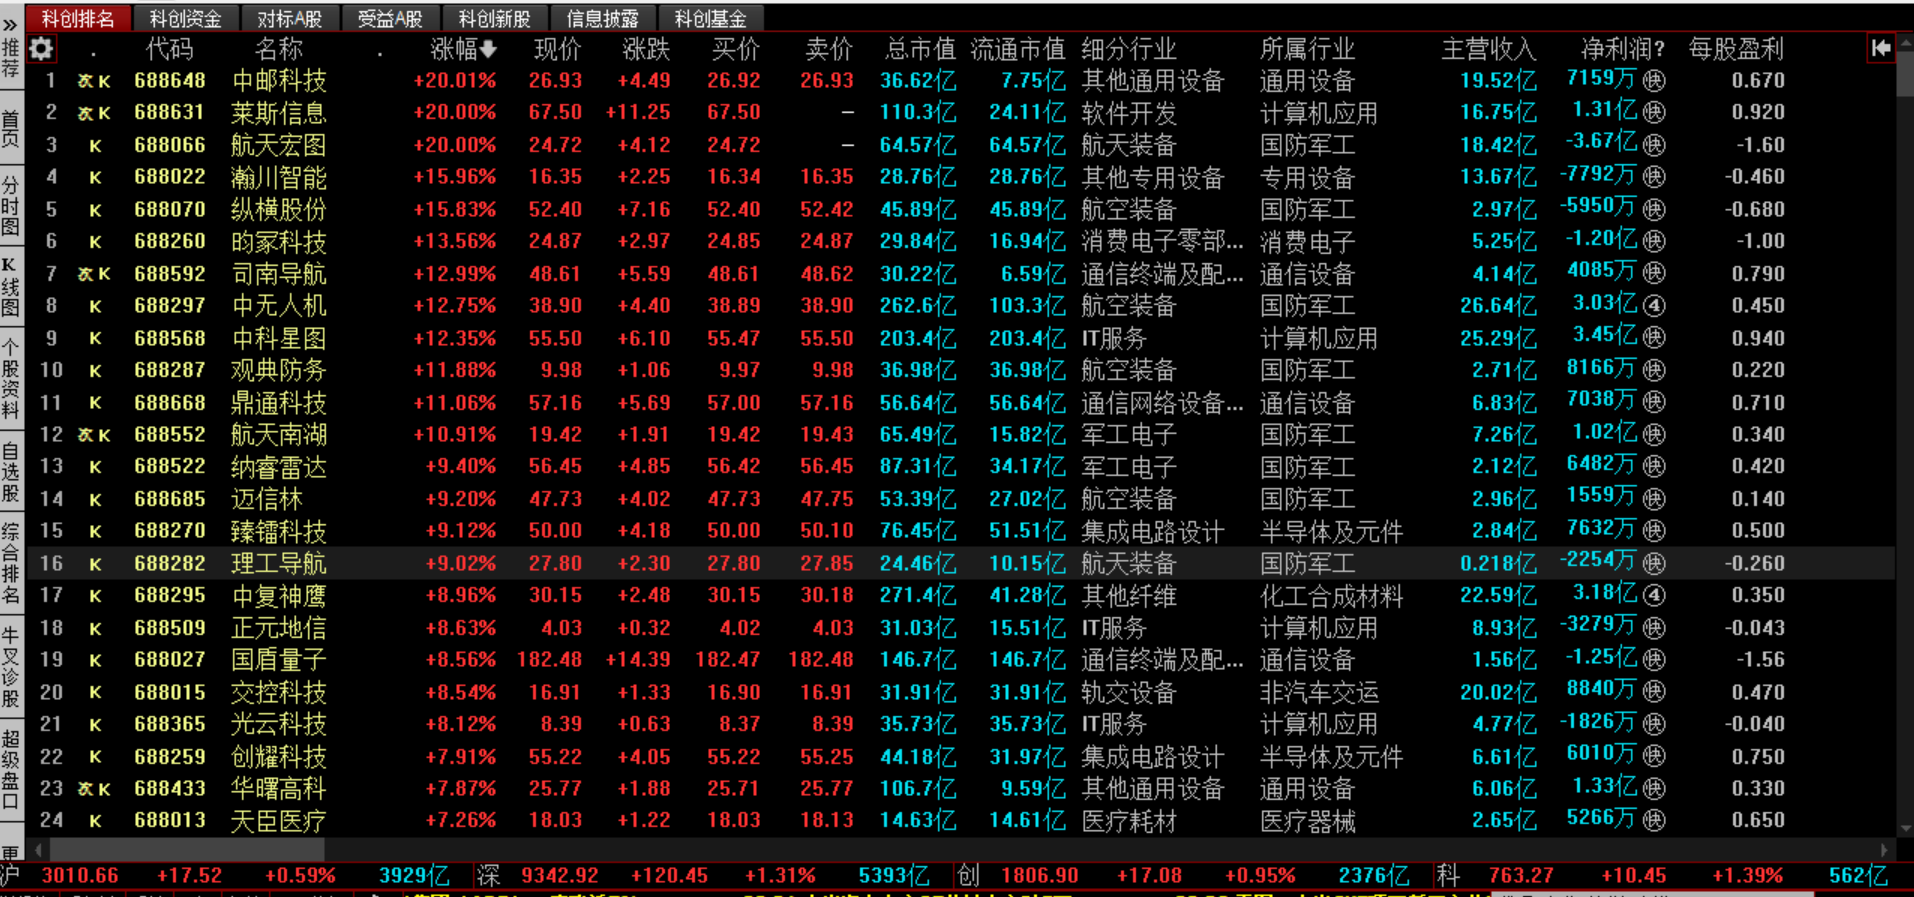The width and height of the screenshot is (1914, 897).
Task: Click the 快 badge next to 8840万
Action: [x=1654, y=692]
